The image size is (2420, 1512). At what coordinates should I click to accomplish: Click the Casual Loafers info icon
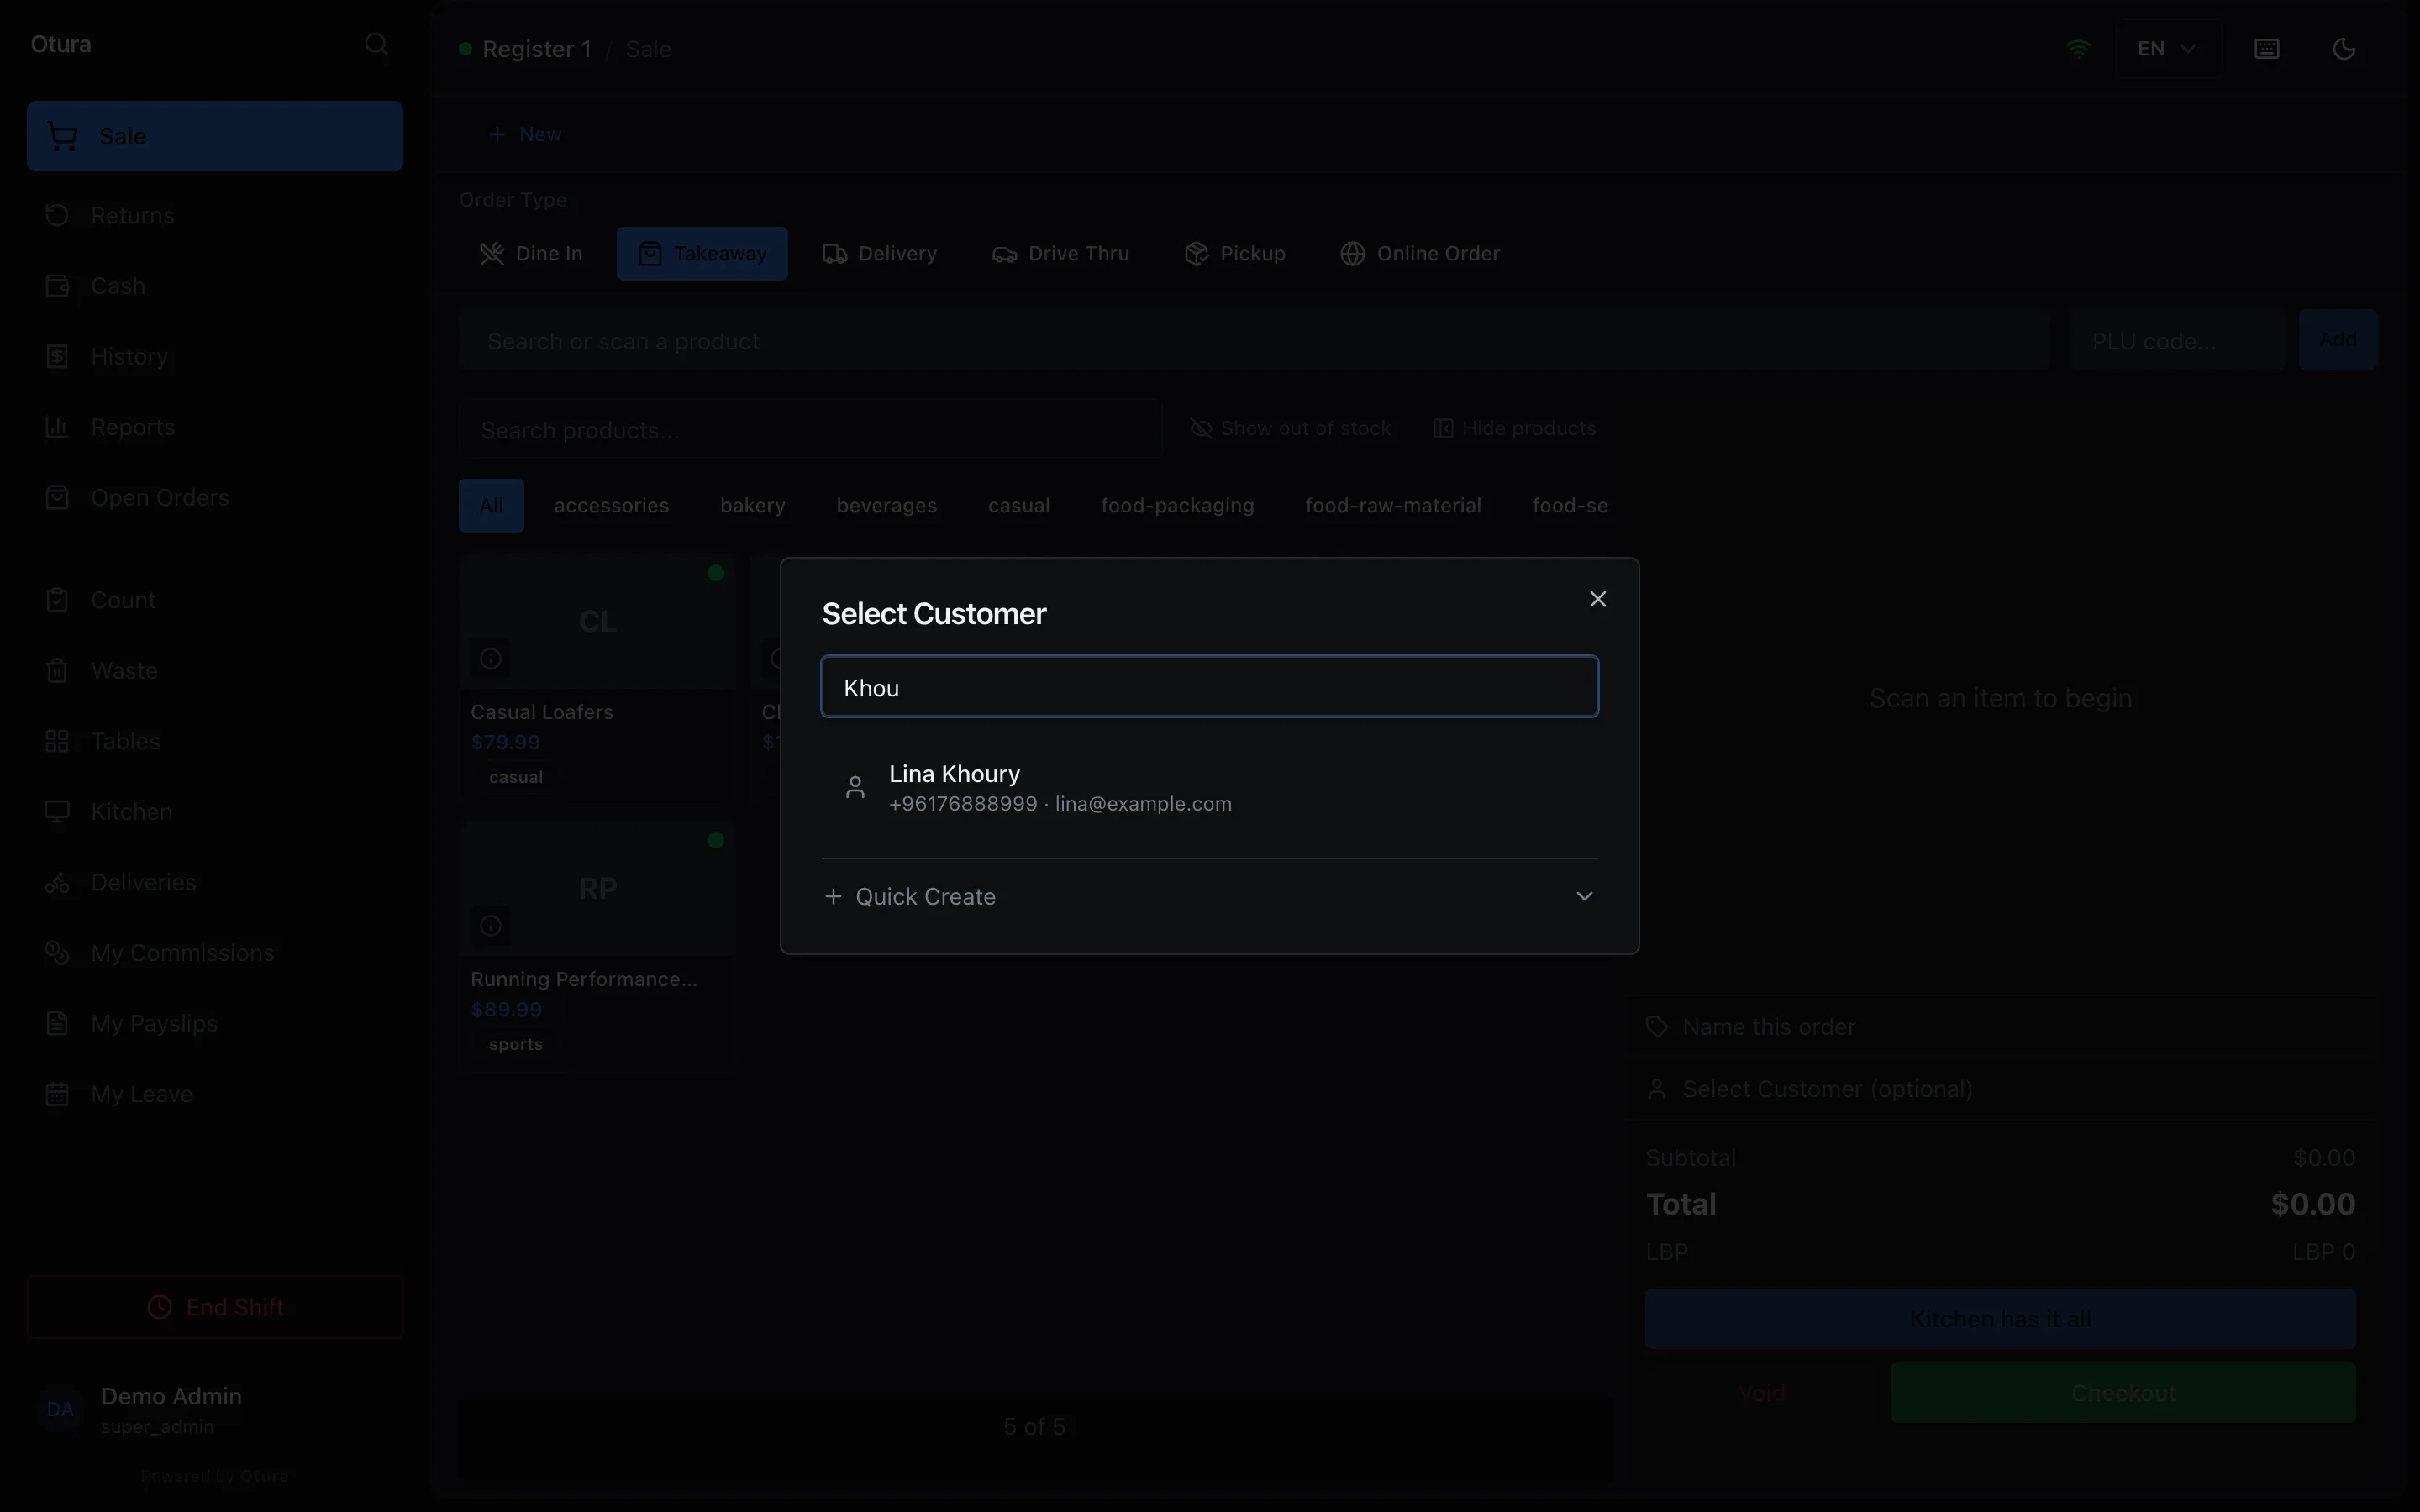click(x=490, y=658)
